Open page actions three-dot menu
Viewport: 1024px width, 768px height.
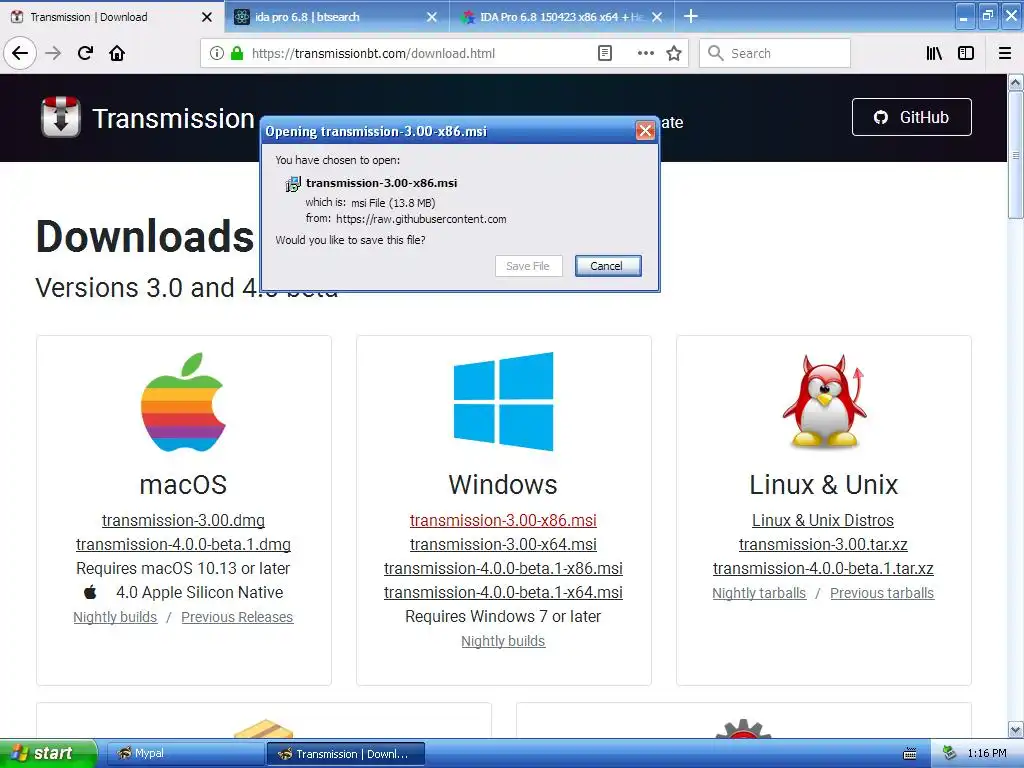[645, 54]
